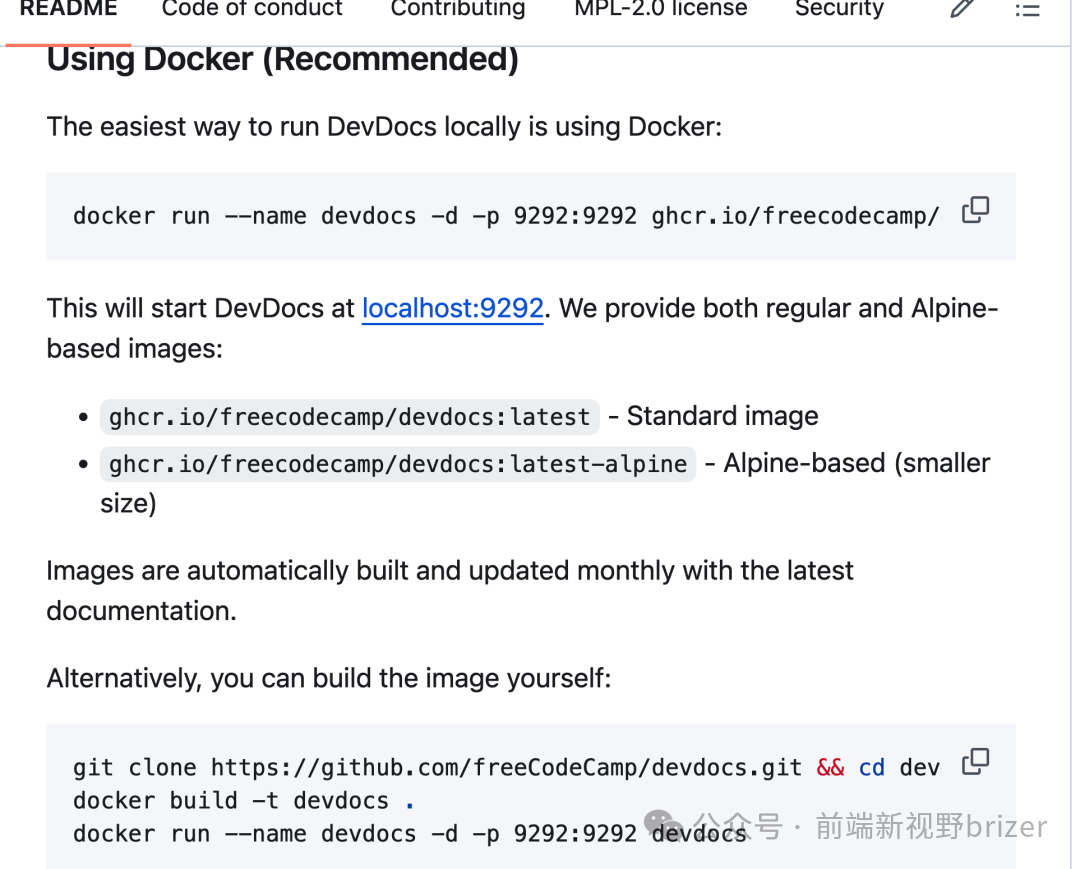Click inside the docker run ghcr.io code block
The width and height of the screenshot is (1080, 869).
pyautogui.click(x=500, y=216)
